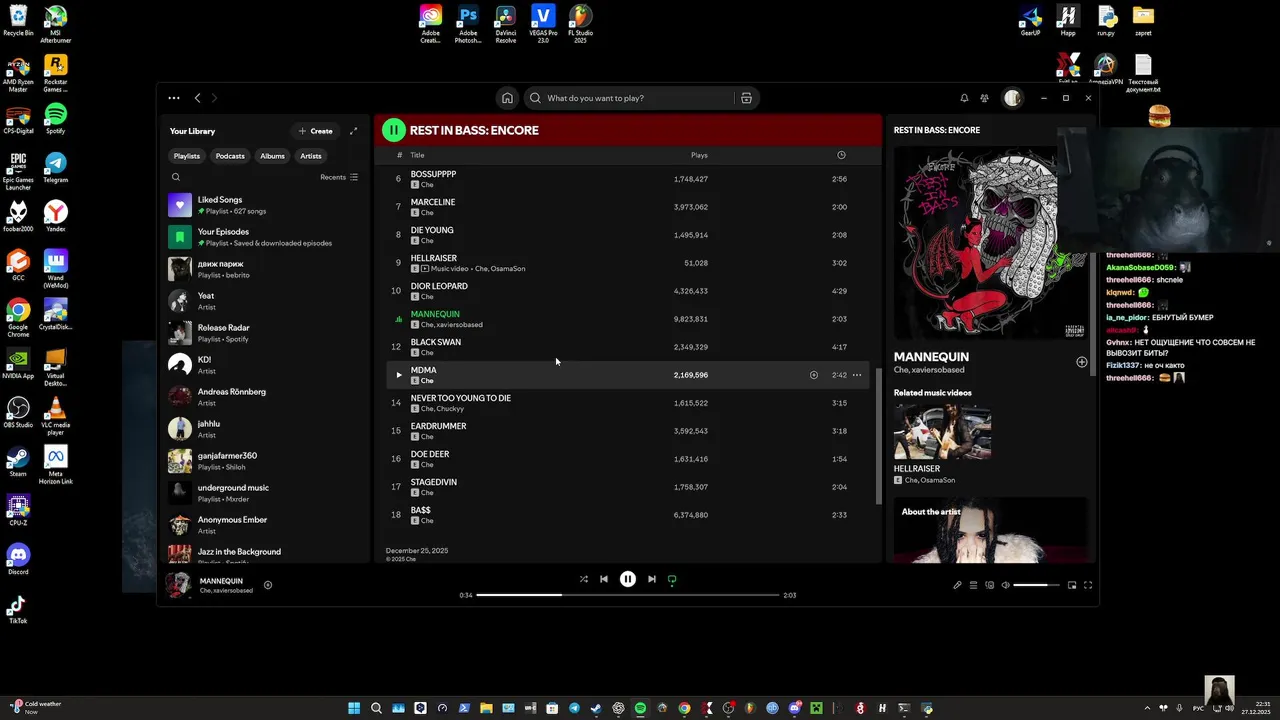Click the Spotify icon in the taskbar
Viewport: 1280px width, 720px height.
point(640,708)
